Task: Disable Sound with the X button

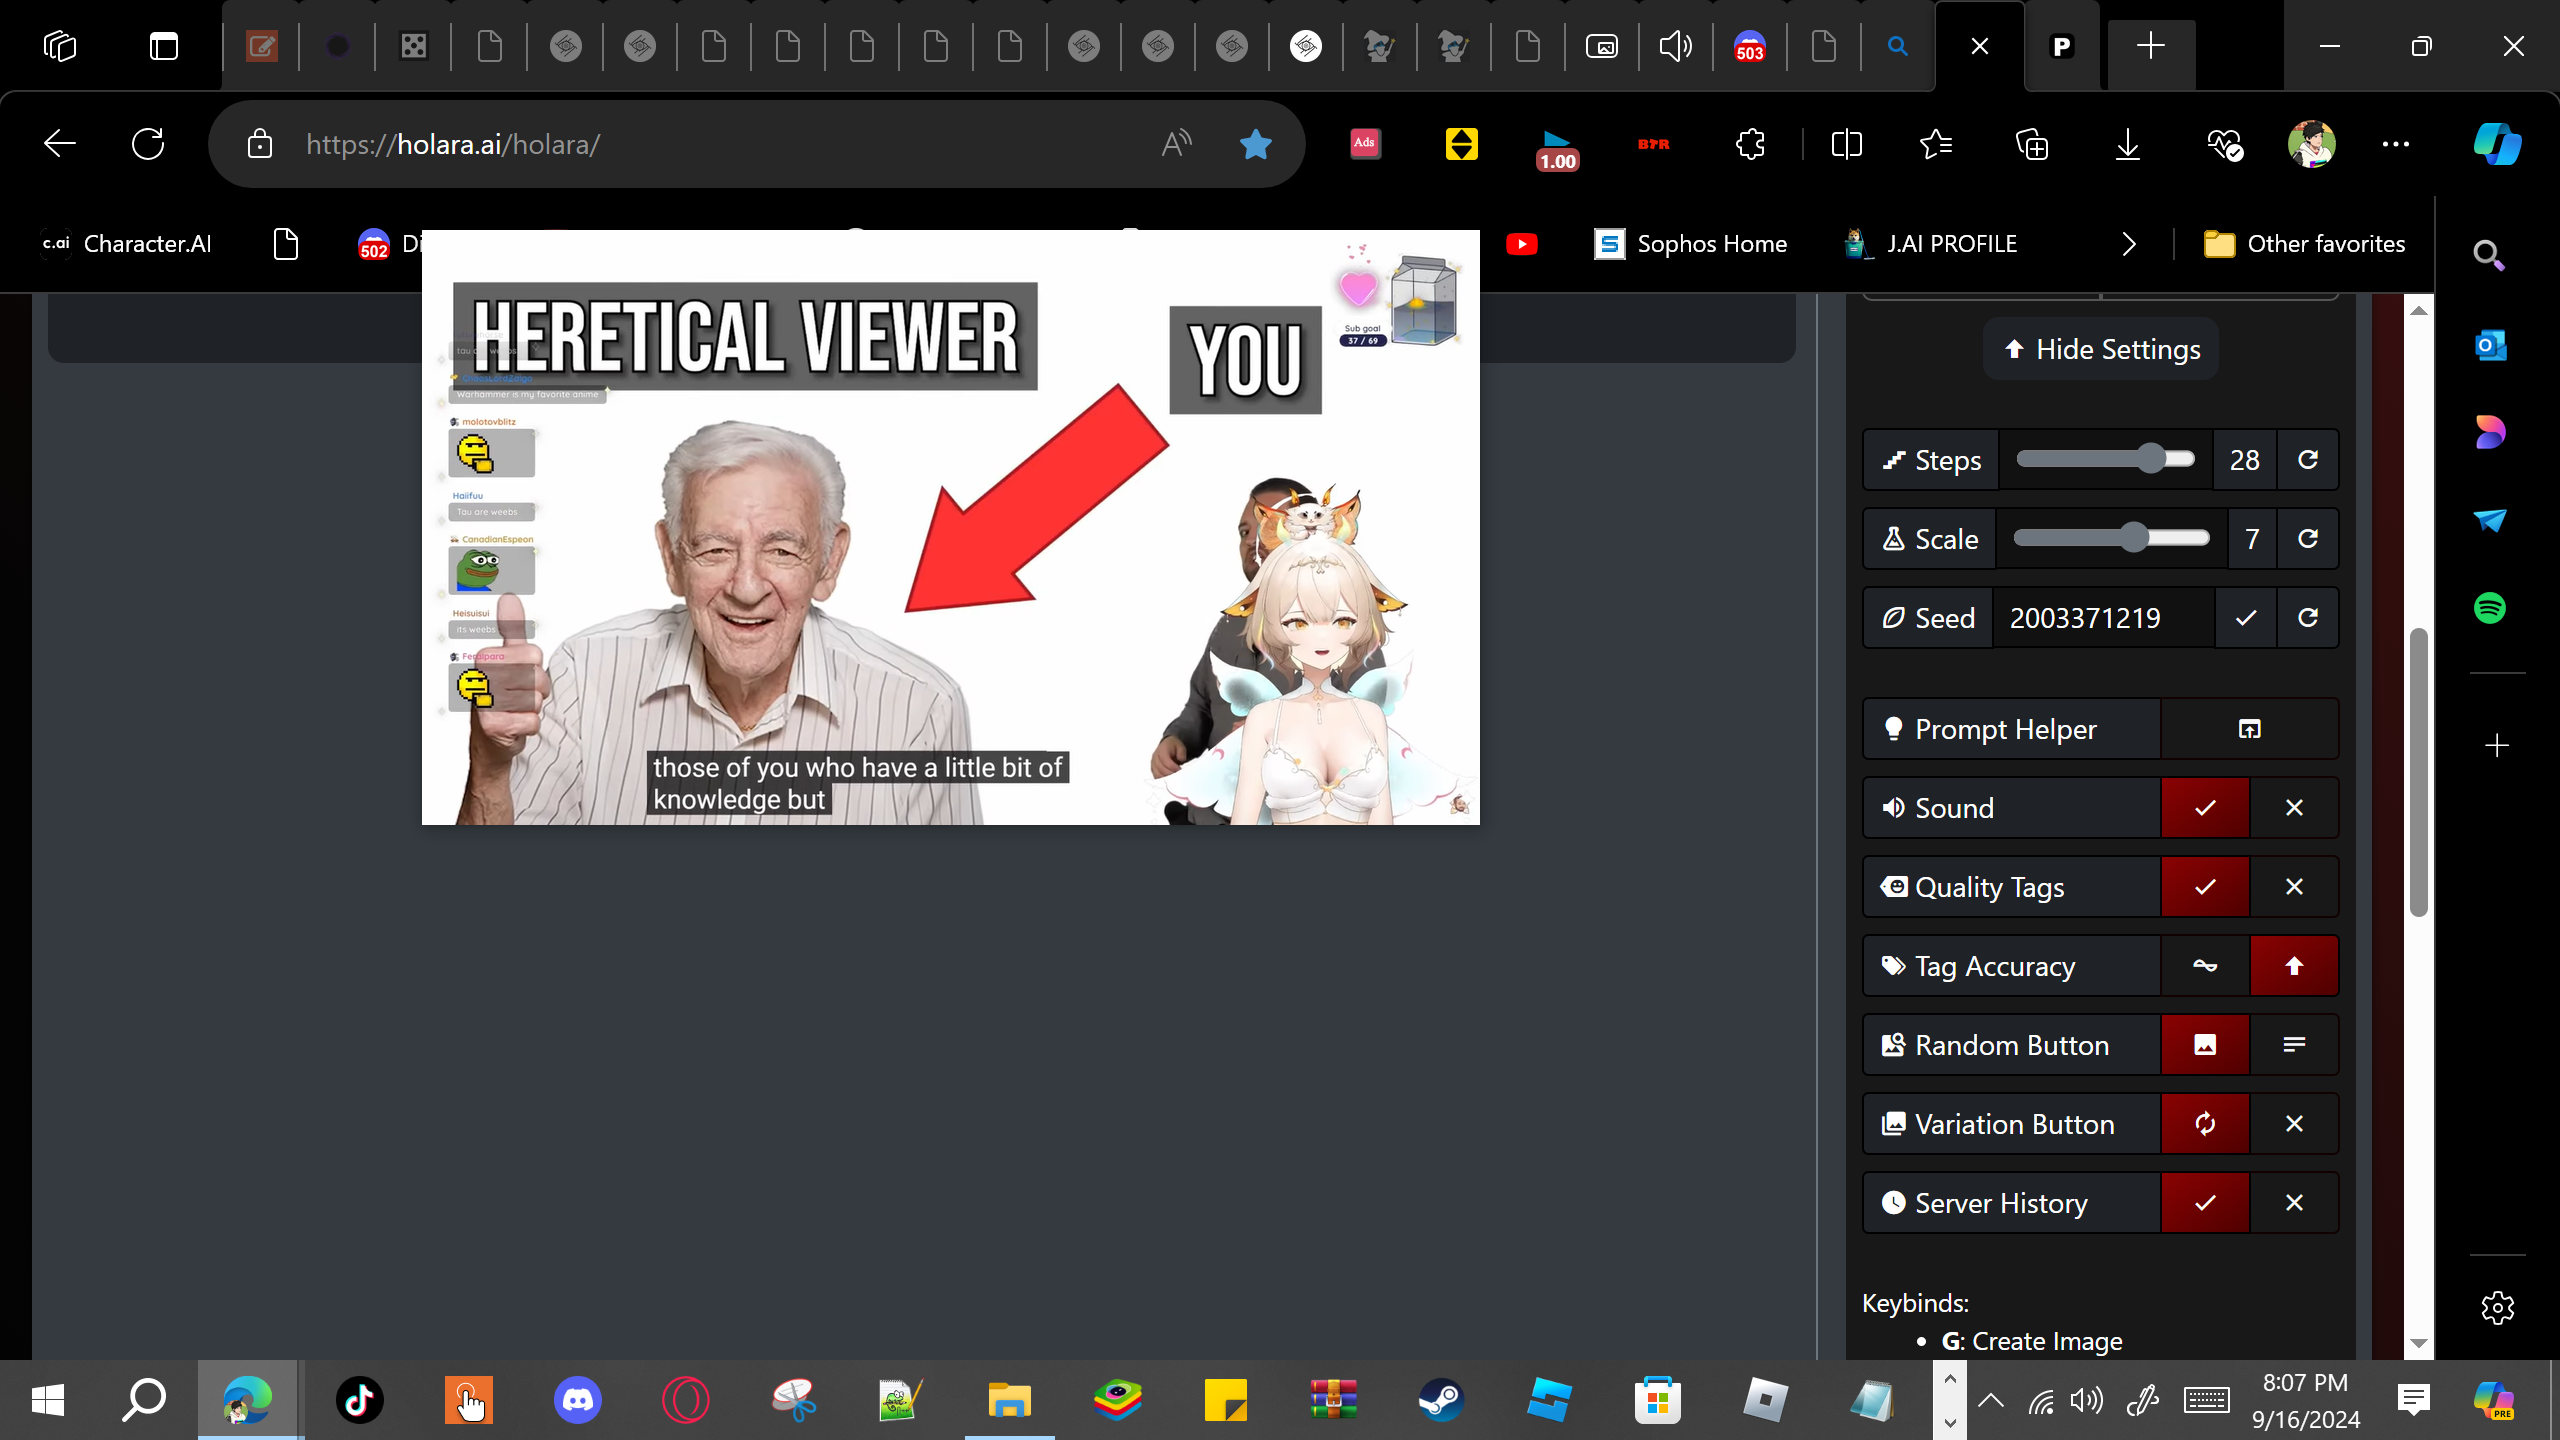Action: click(x=2294, y=808)
